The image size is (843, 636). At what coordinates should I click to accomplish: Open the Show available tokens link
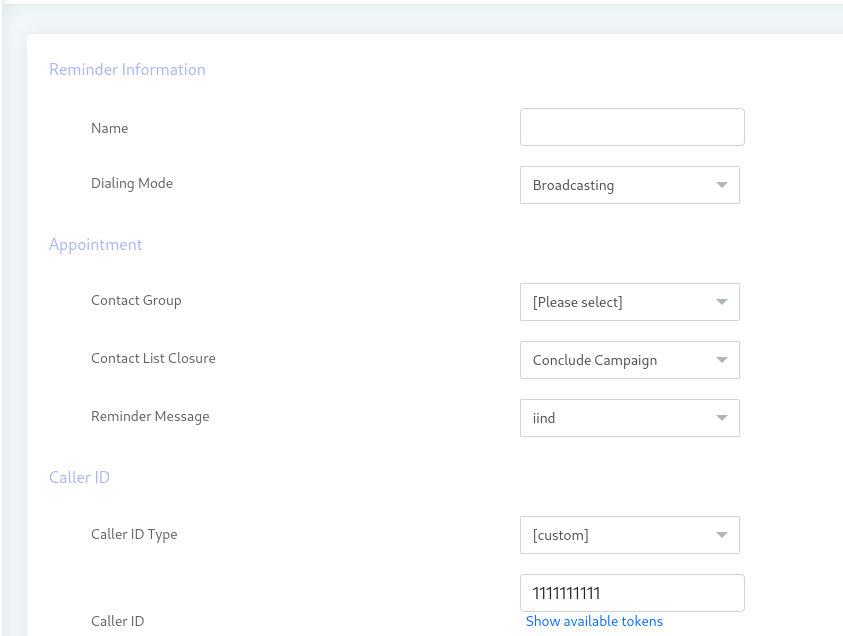594,621
